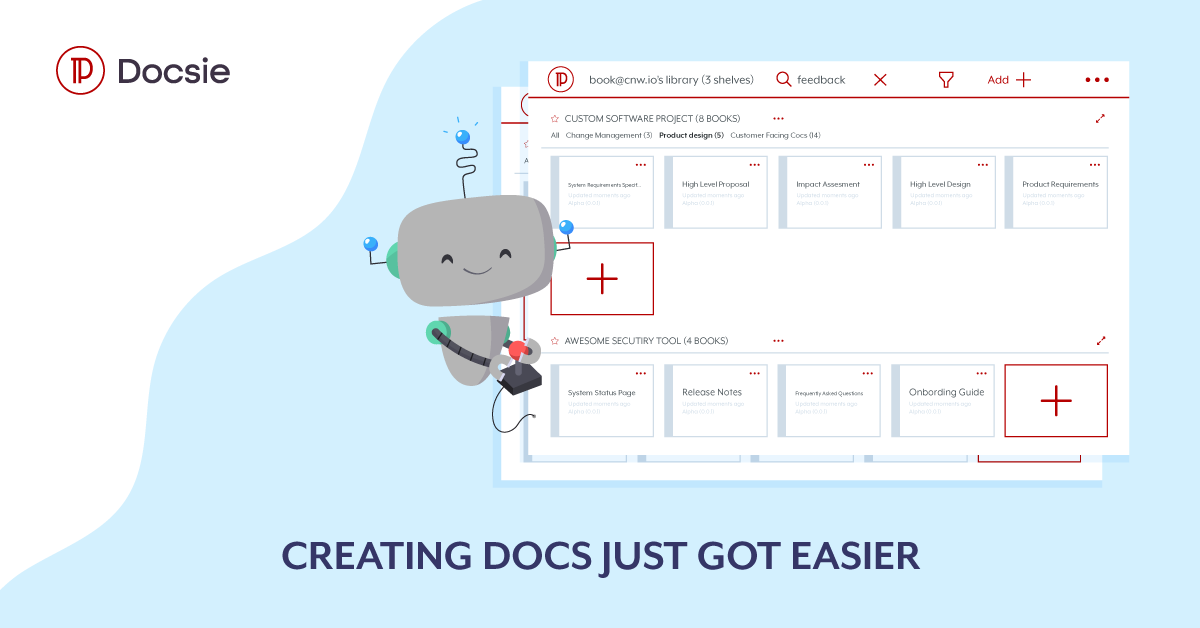Click the Add plus button in the header

(x=1009, y=80)
